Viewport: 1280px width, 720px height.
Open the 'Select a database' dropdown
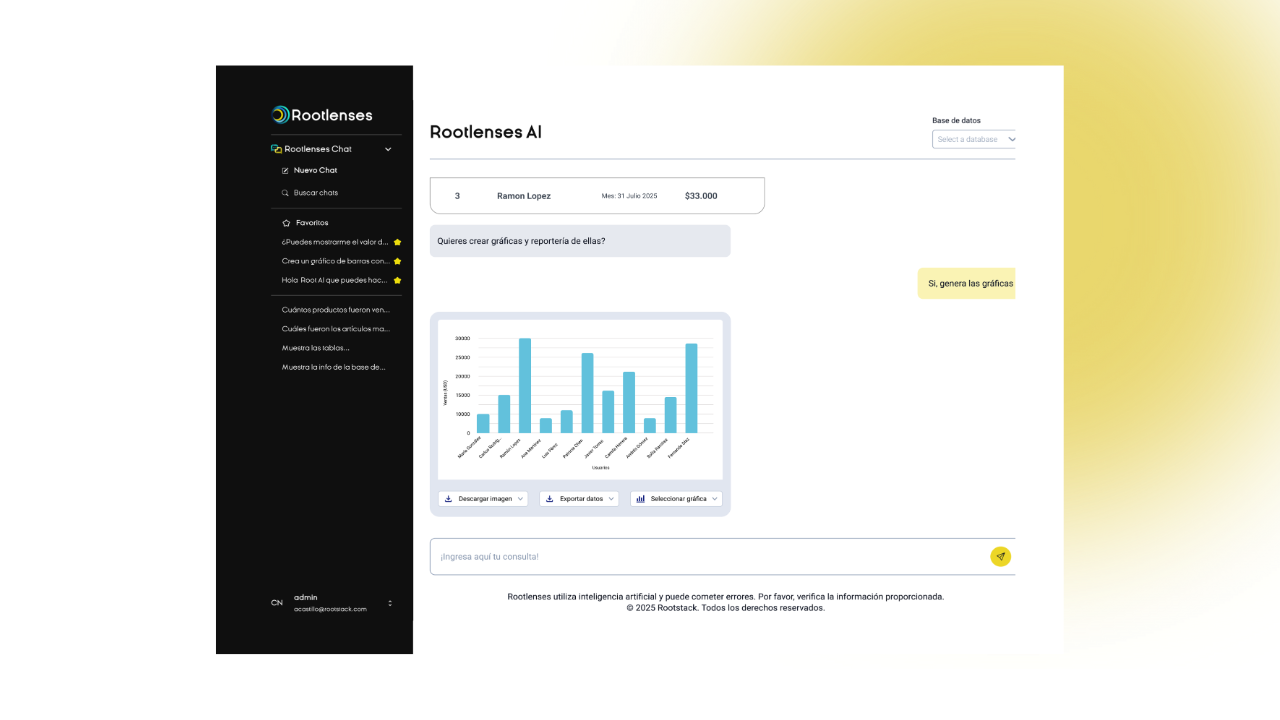point(974,139)
